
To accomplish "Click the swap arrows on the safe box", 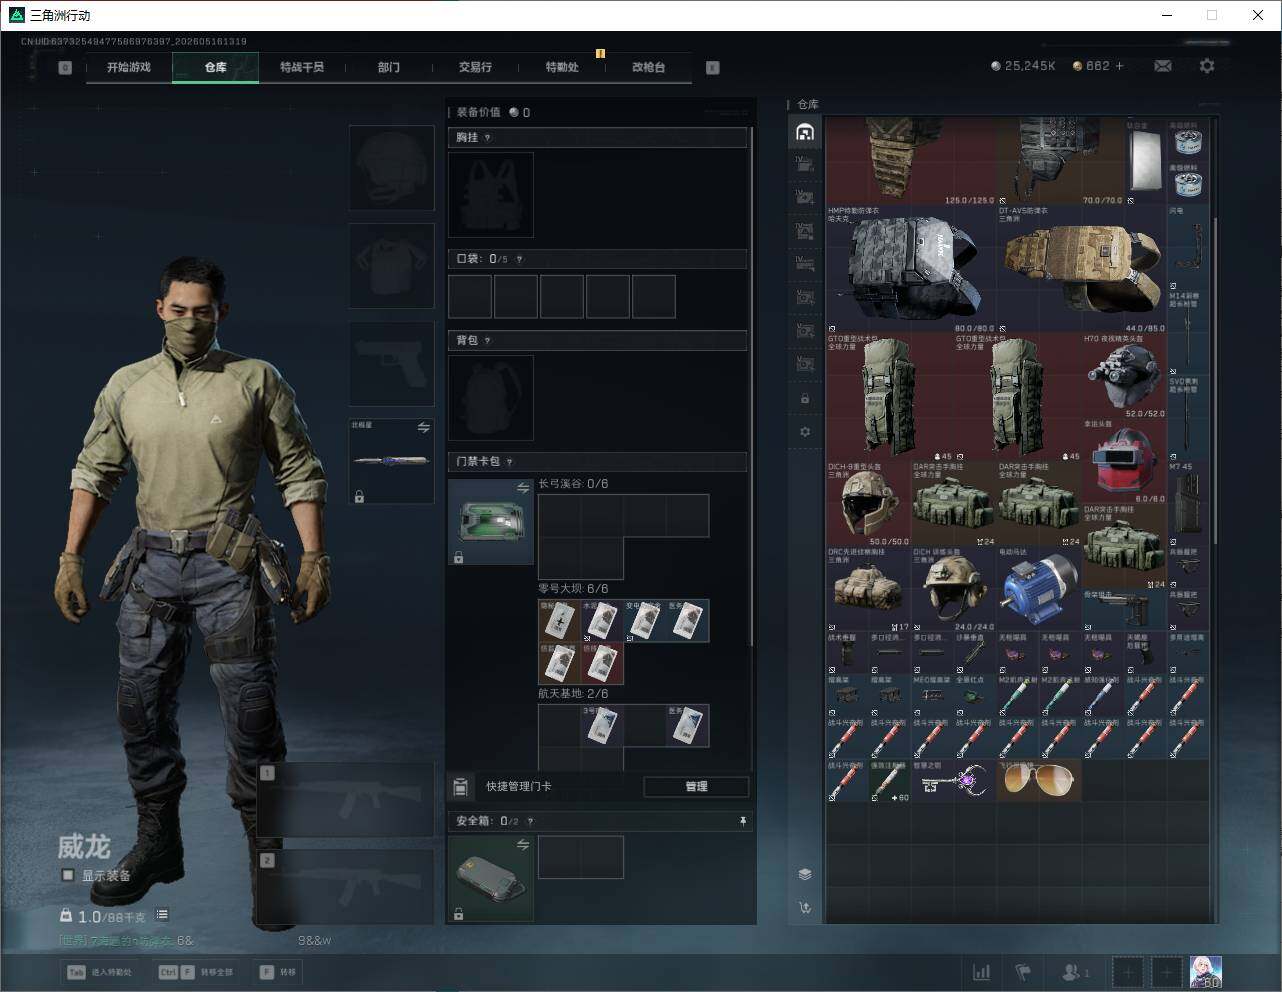I will click(x=522, y=845).
